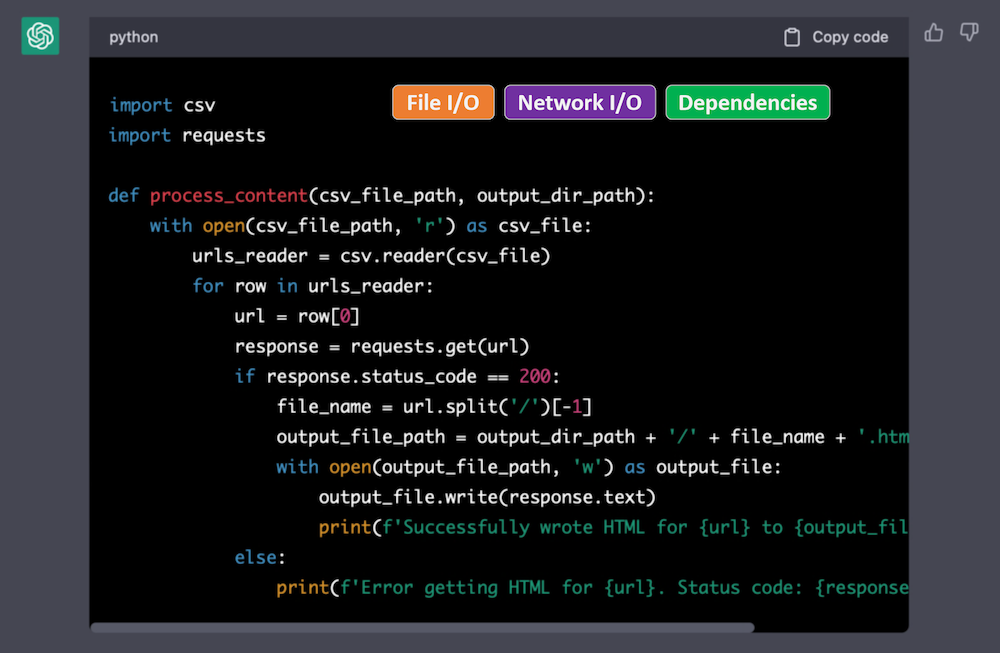Give thumbs down feedback on the response
This screenshot has width=1000, height=653.
pos(968,33)
